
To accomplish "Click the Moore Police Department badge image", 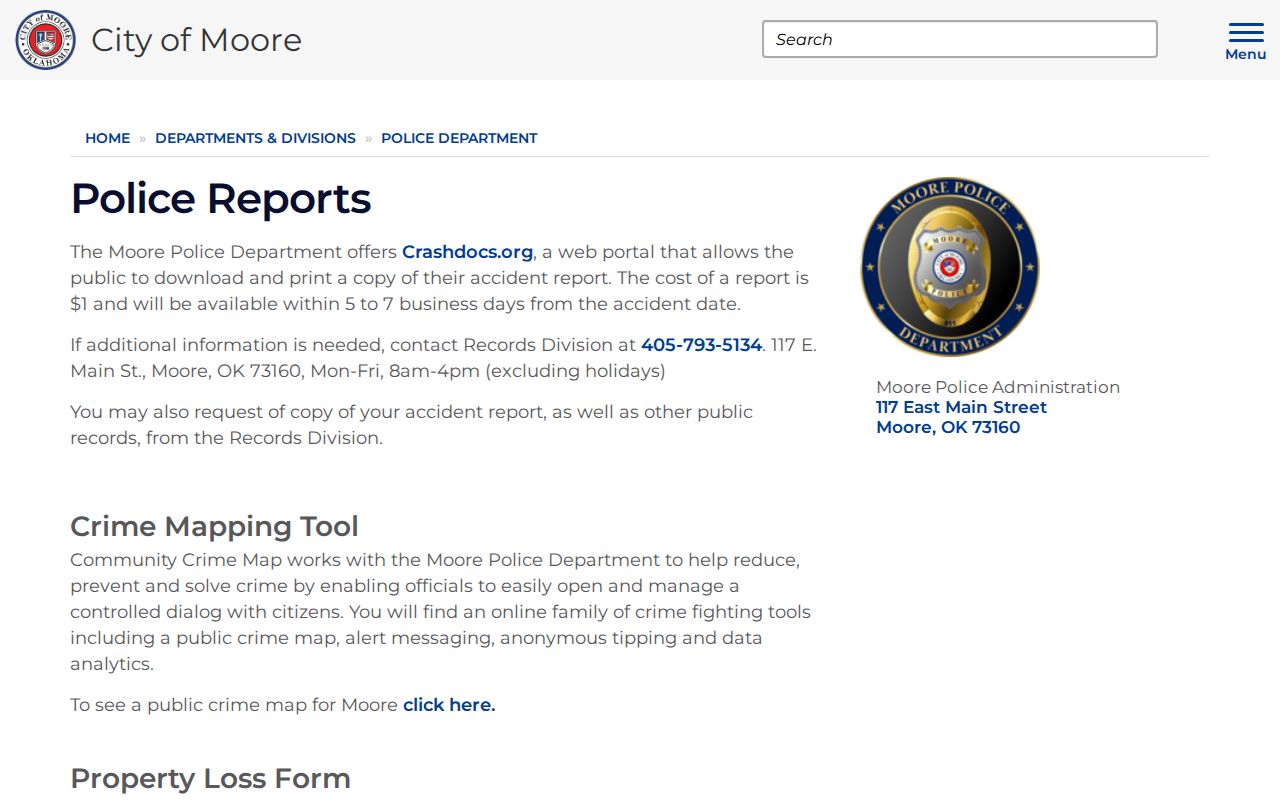I will (x=950, y=267).
